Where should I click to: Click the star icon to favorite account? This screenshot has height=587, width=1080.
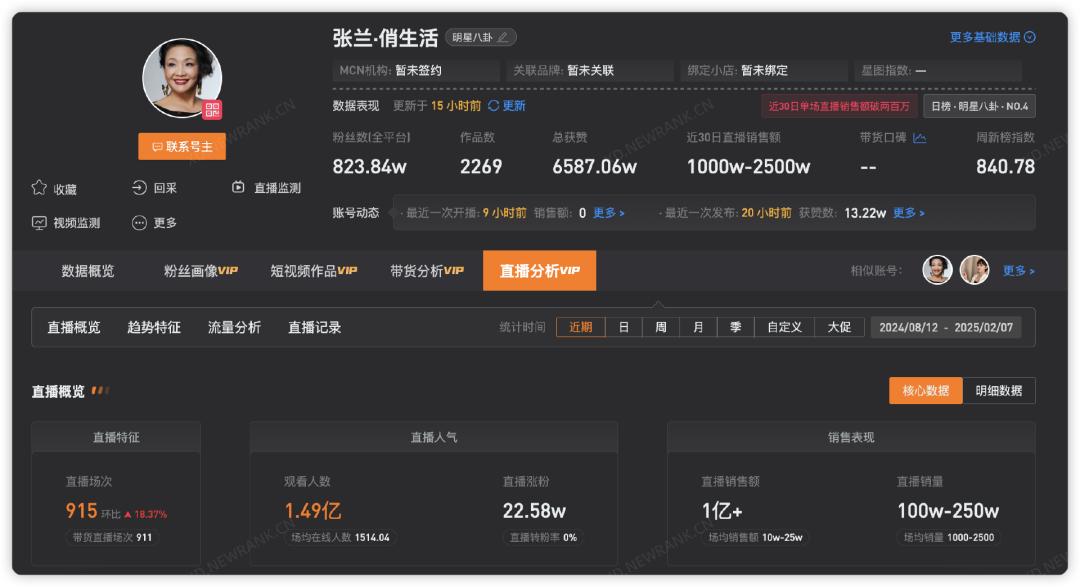[x=40, y=188]
